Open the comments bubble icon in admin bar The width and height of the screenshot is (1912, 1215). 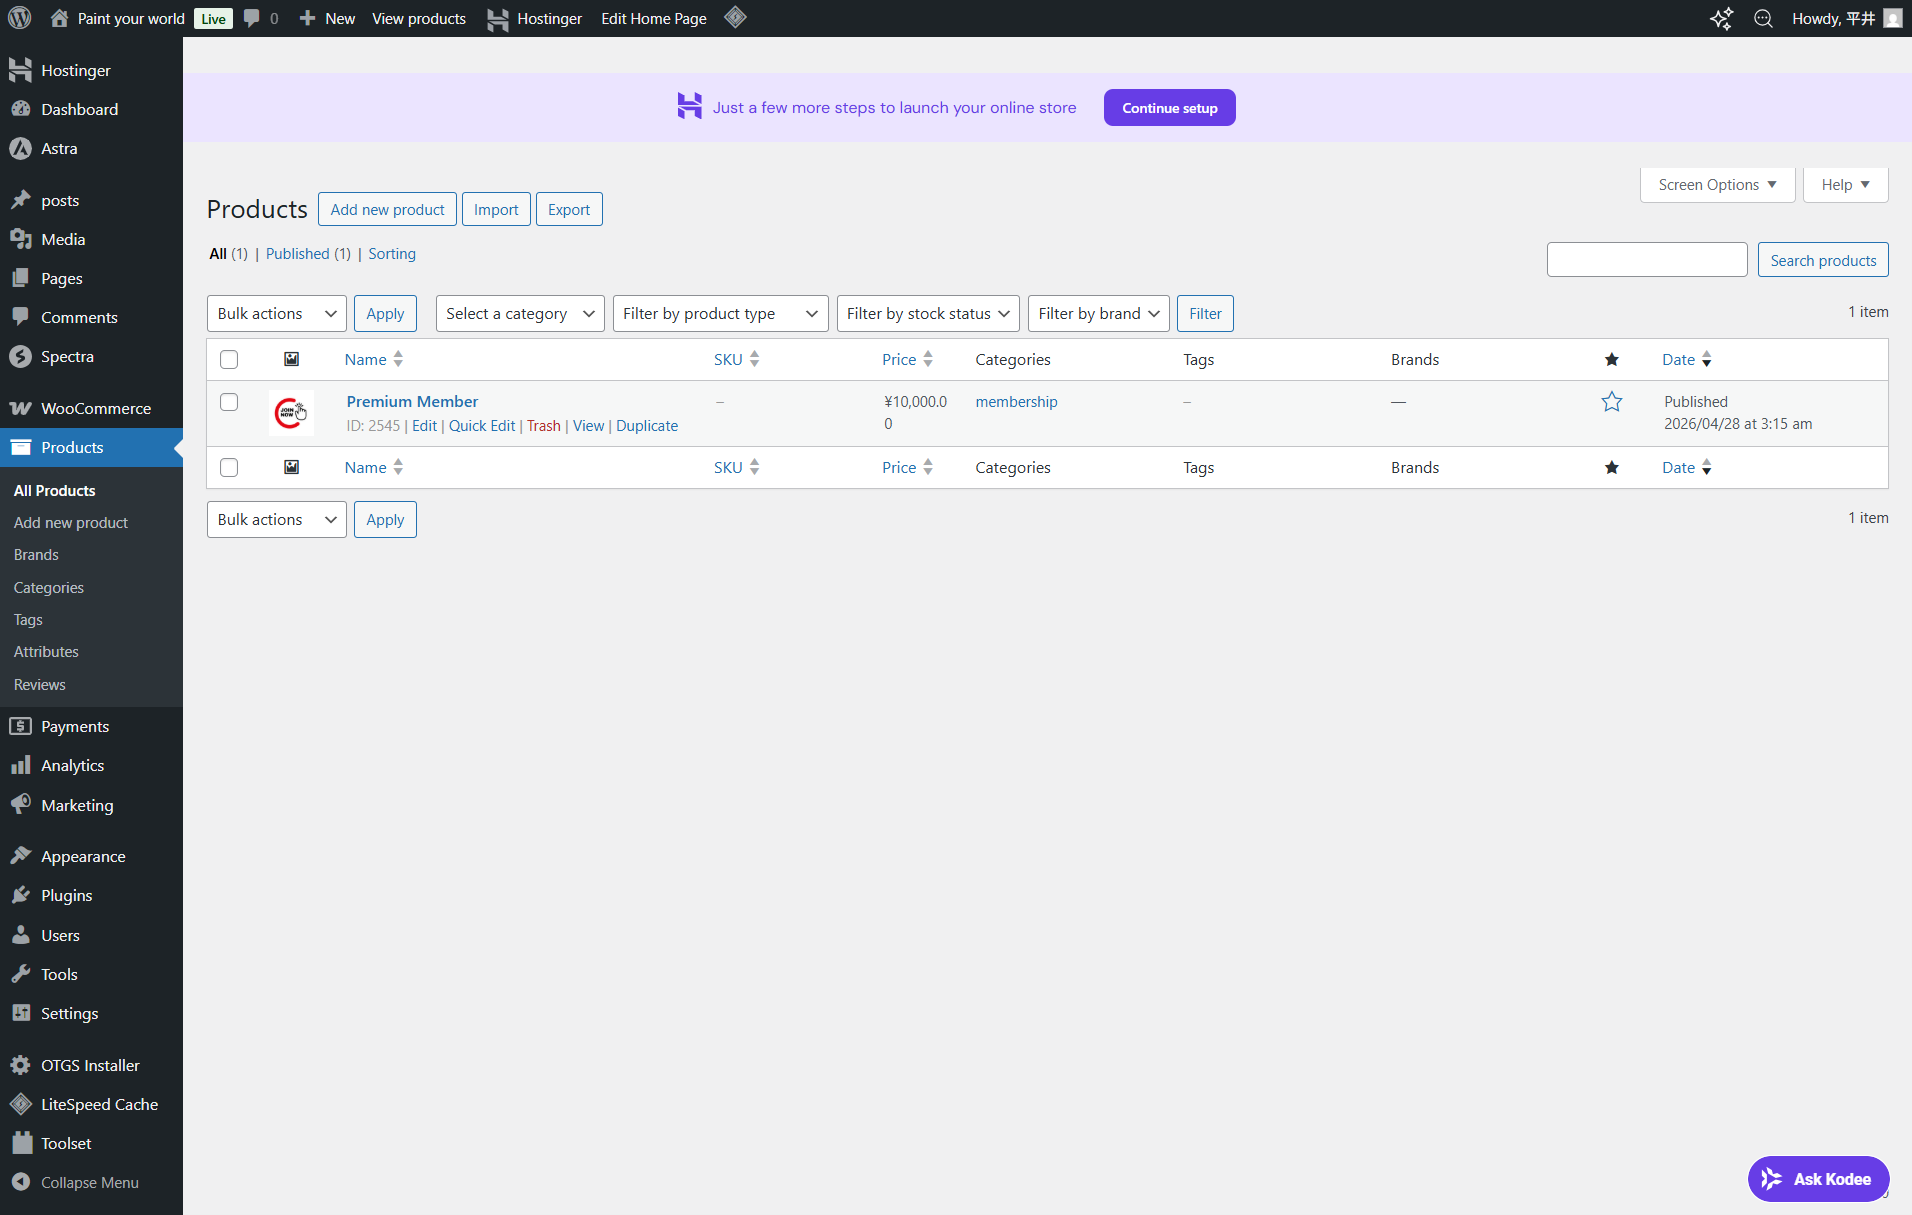point(252,18)
